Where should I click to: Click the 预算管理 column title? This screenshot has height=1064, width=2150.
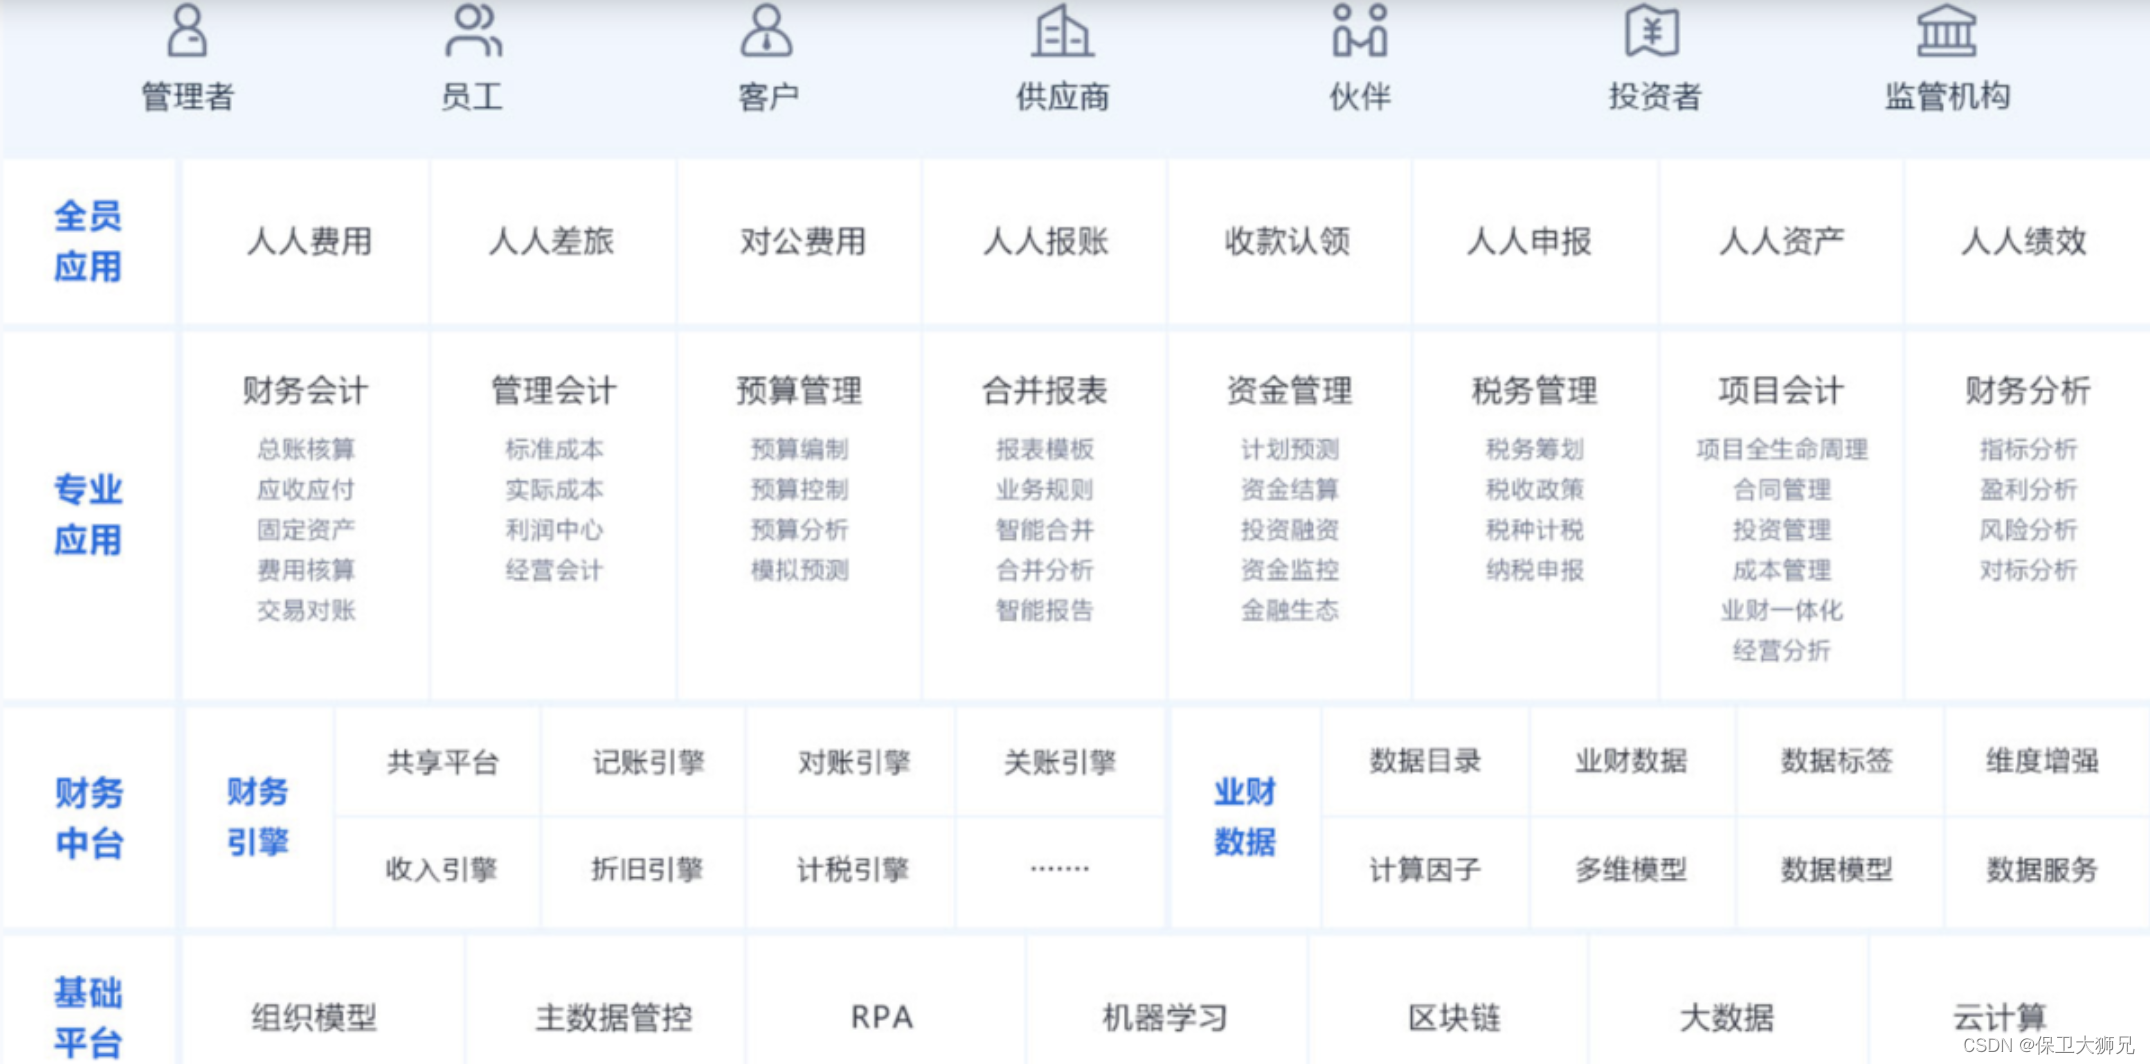(x=799, y=390)
